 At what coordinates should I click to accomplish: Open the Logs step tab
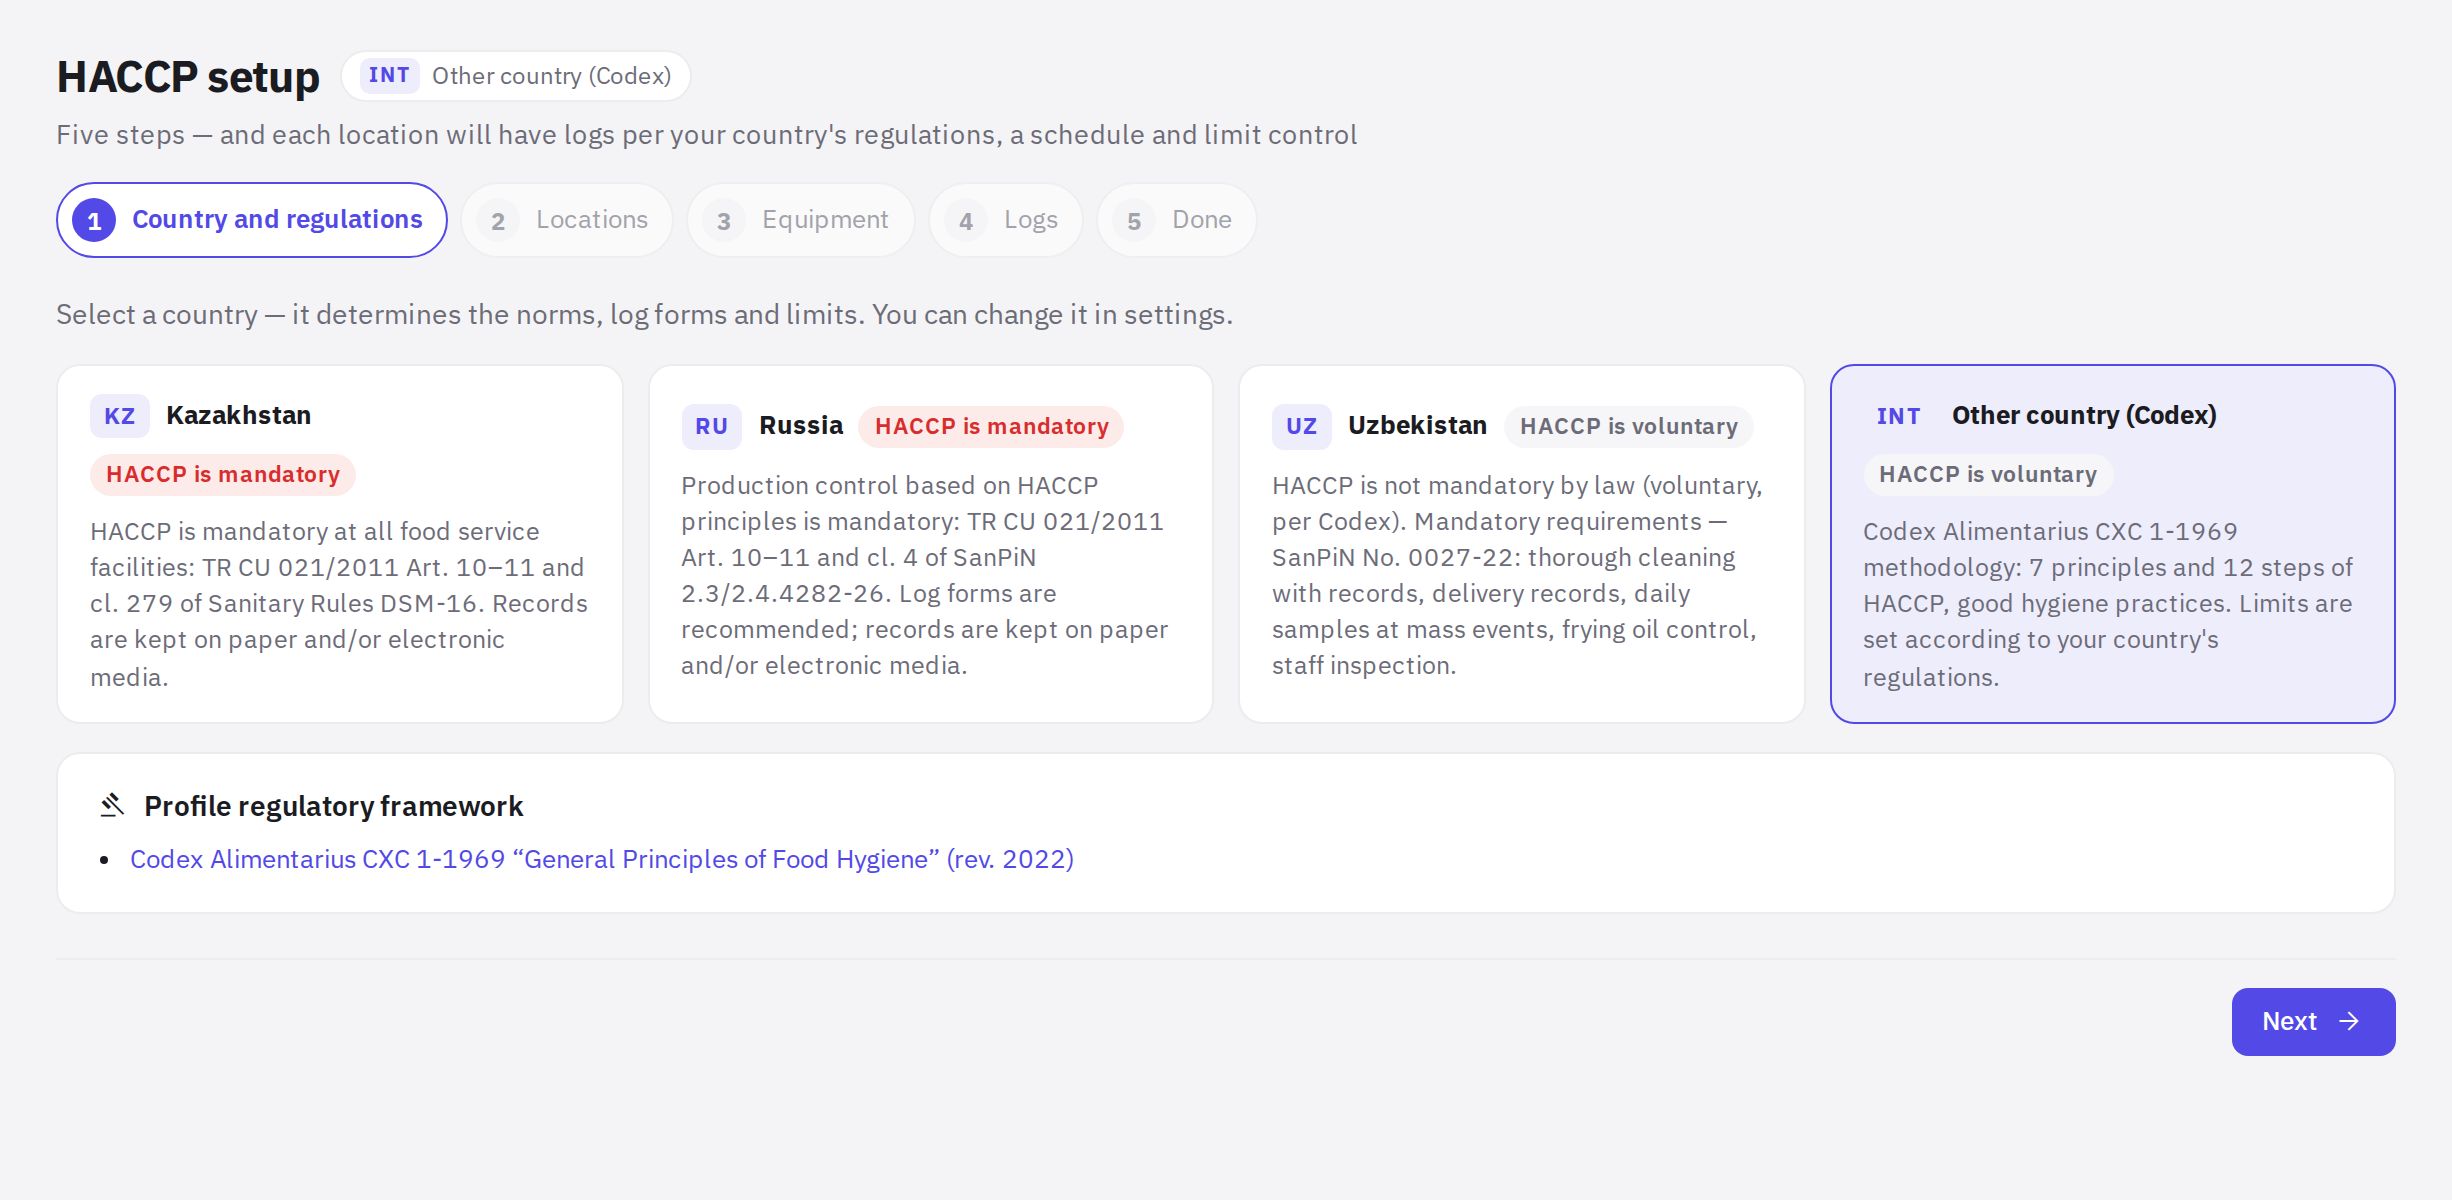(x=1006, y=220)
